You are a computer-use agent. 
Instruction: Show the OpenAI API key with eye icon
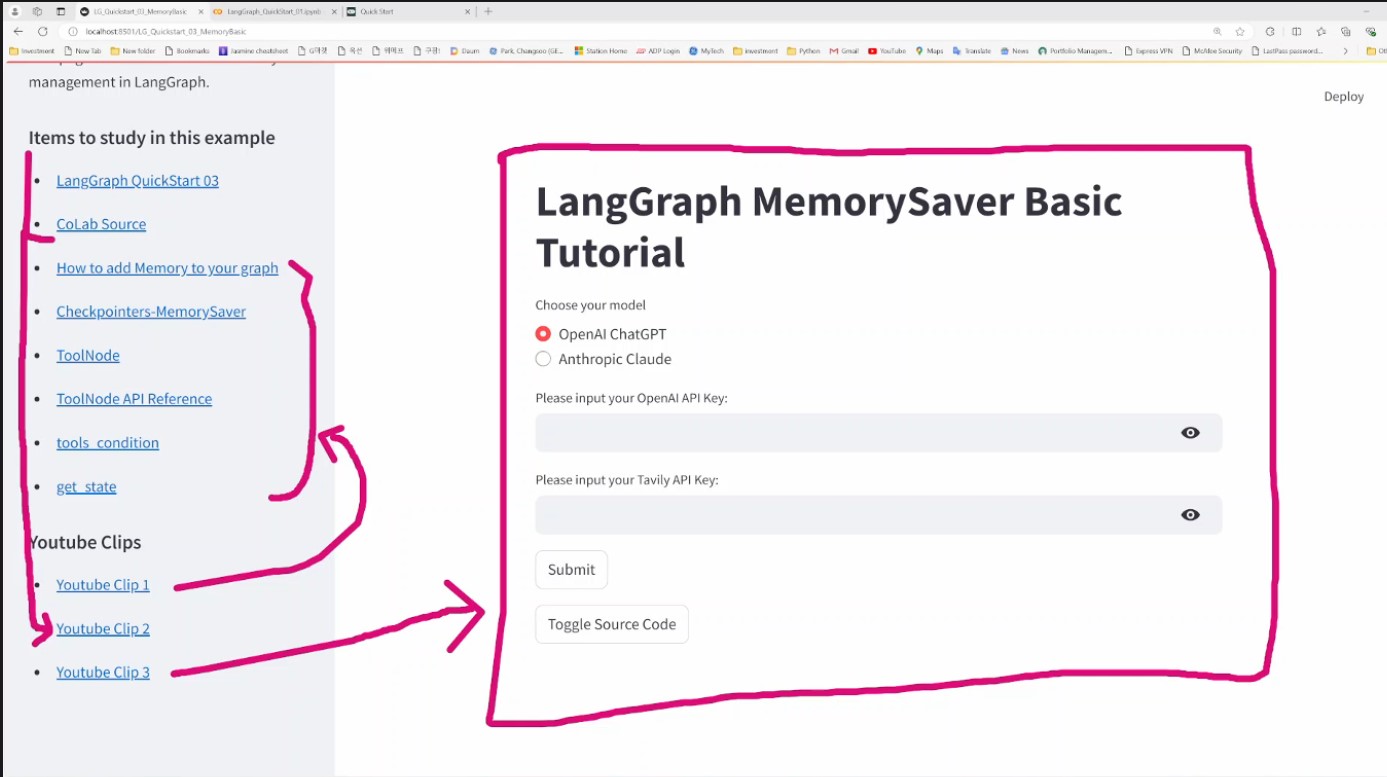1190,433
